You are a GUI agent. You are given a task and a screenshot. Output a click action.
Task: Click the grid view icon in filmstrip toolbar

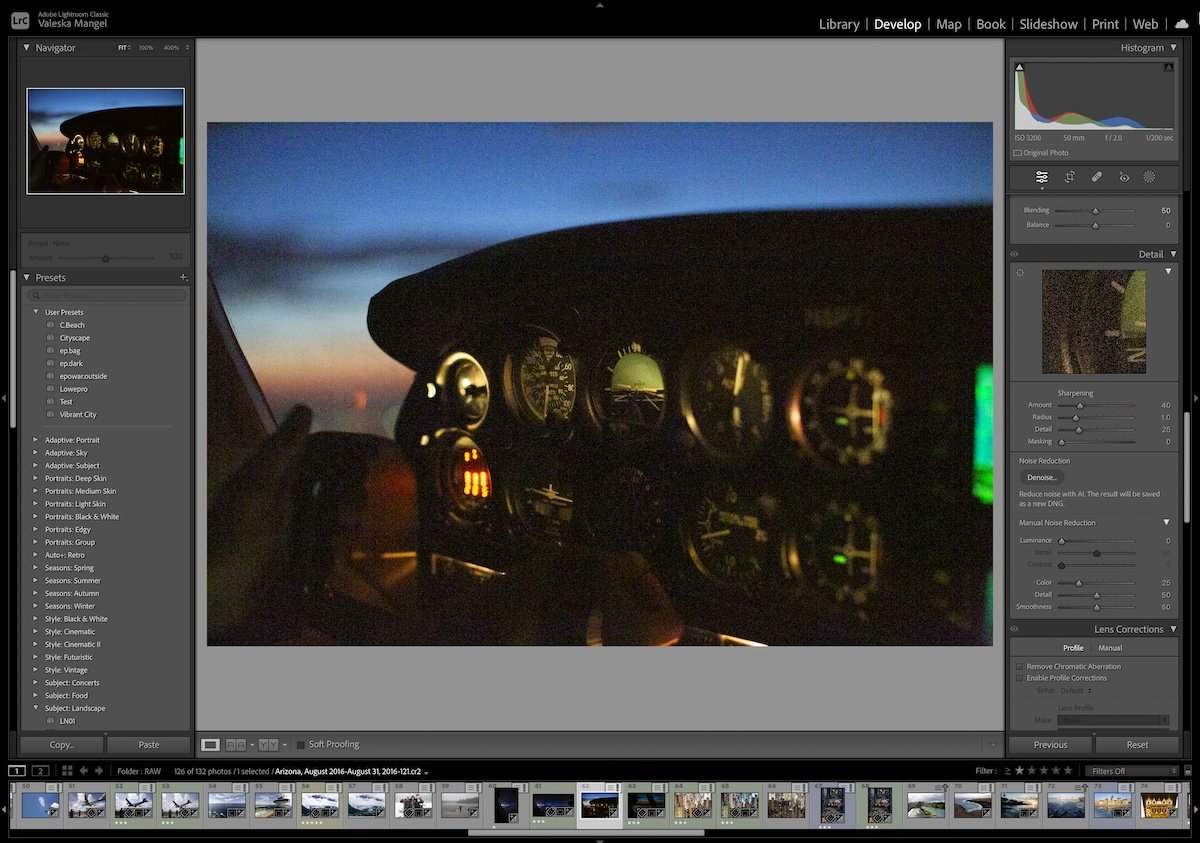(67, 771)
